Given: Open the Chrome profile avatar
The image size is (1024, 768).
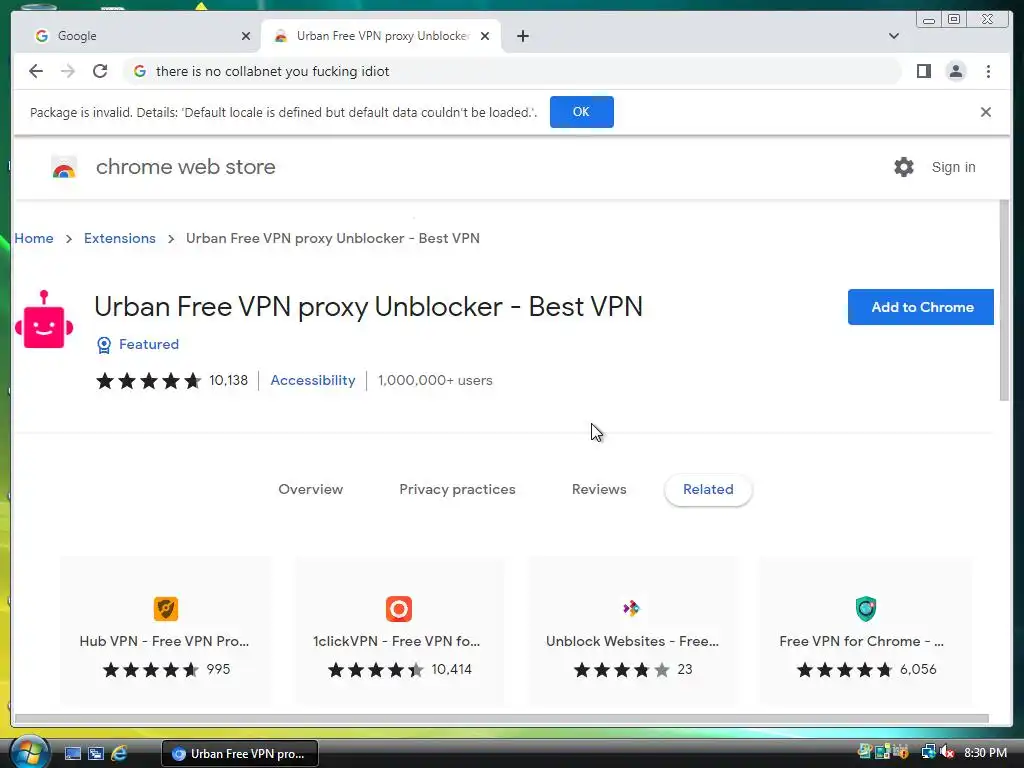Looking at the screenshot, I should pyautogui.click(x=956, y=71).
